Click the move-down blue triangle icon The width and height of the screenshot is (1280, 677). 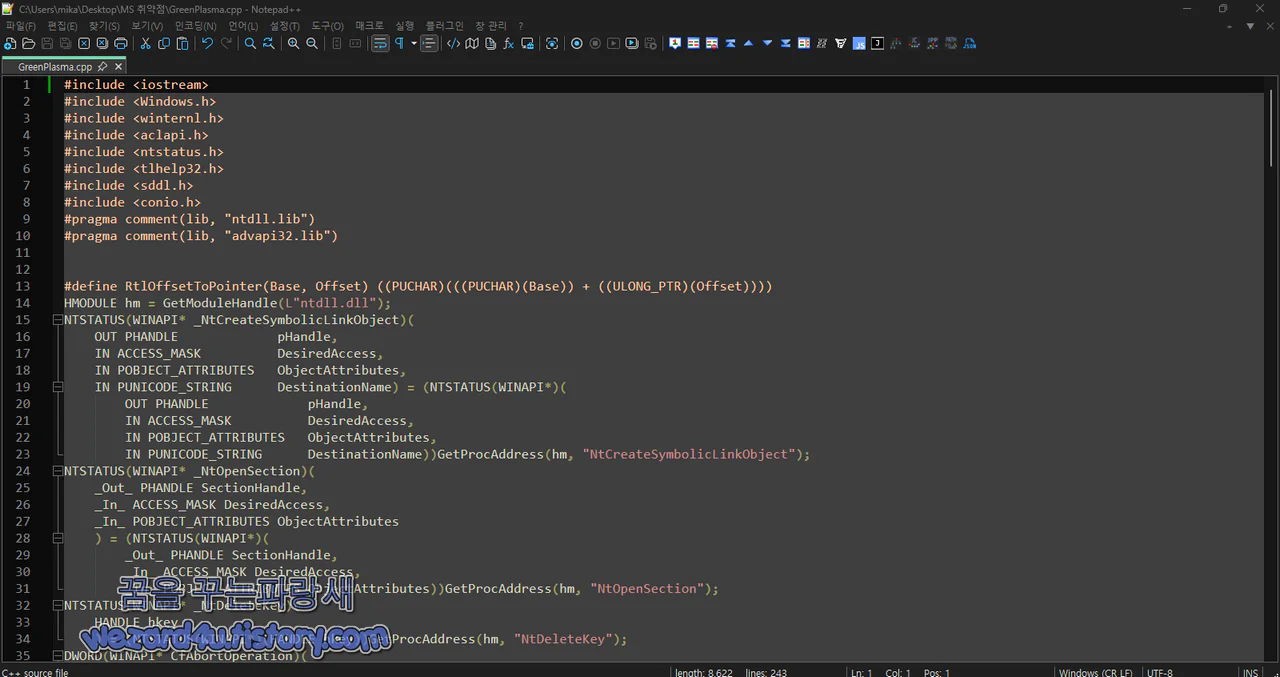pos(767,44)
